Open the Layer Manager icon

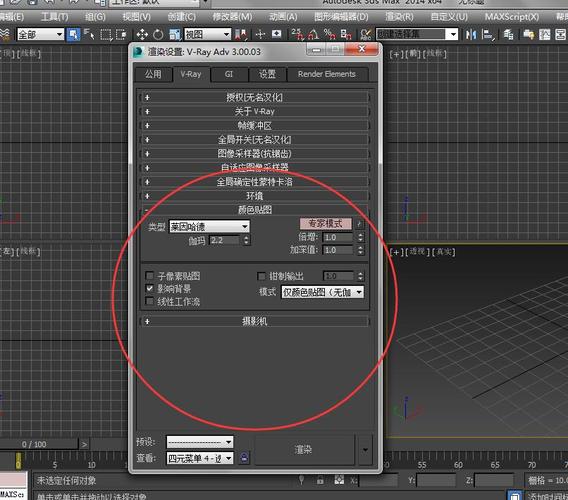click(x=508, y=34)
